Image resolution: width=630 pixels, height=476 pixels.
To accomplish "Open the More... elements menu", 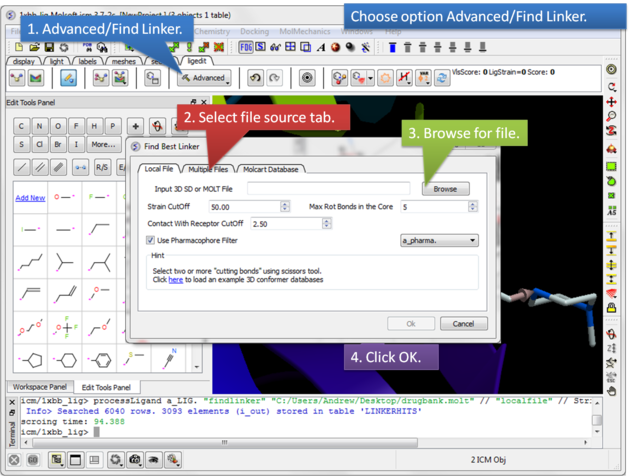I will tap(103, 145).
